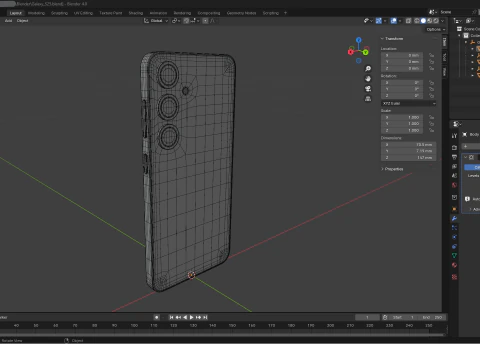Open the transform pivot point dropdown
The height and width of the screenshot is (360, 480).
[x=176, y=21]
